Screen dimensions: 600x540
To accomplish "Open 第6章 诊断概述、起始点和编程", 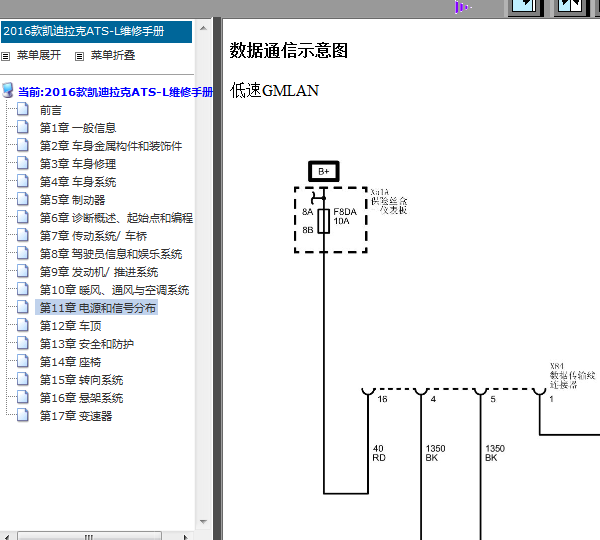I will click(116, 218).
